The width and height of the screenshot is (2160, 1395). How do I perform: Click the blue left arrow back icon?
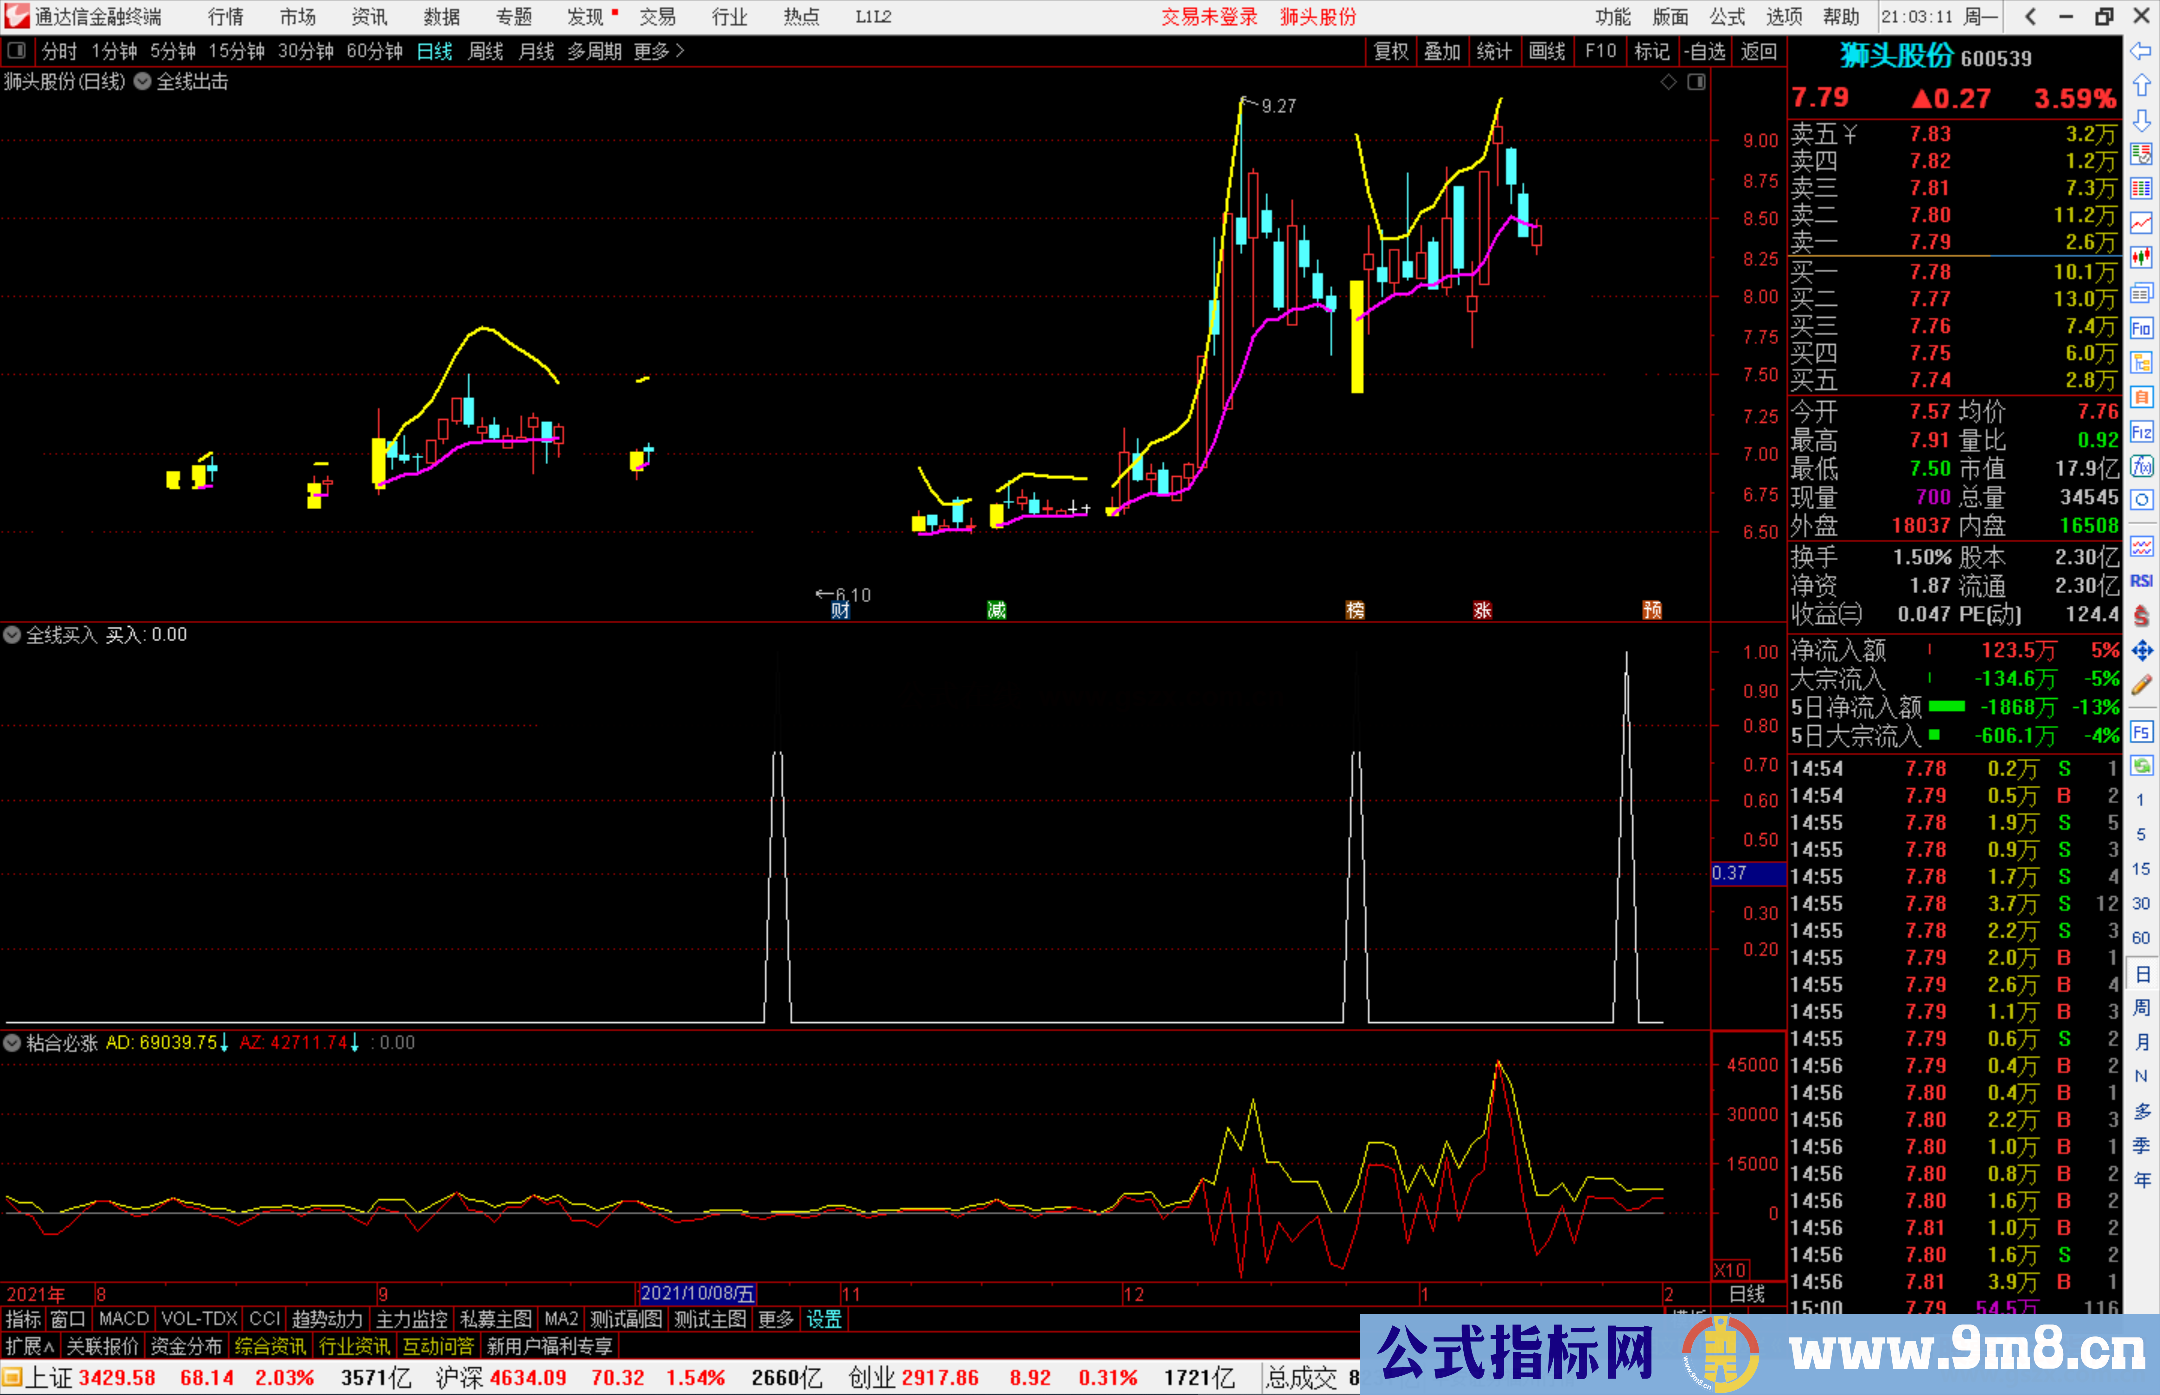[2141, 51]
